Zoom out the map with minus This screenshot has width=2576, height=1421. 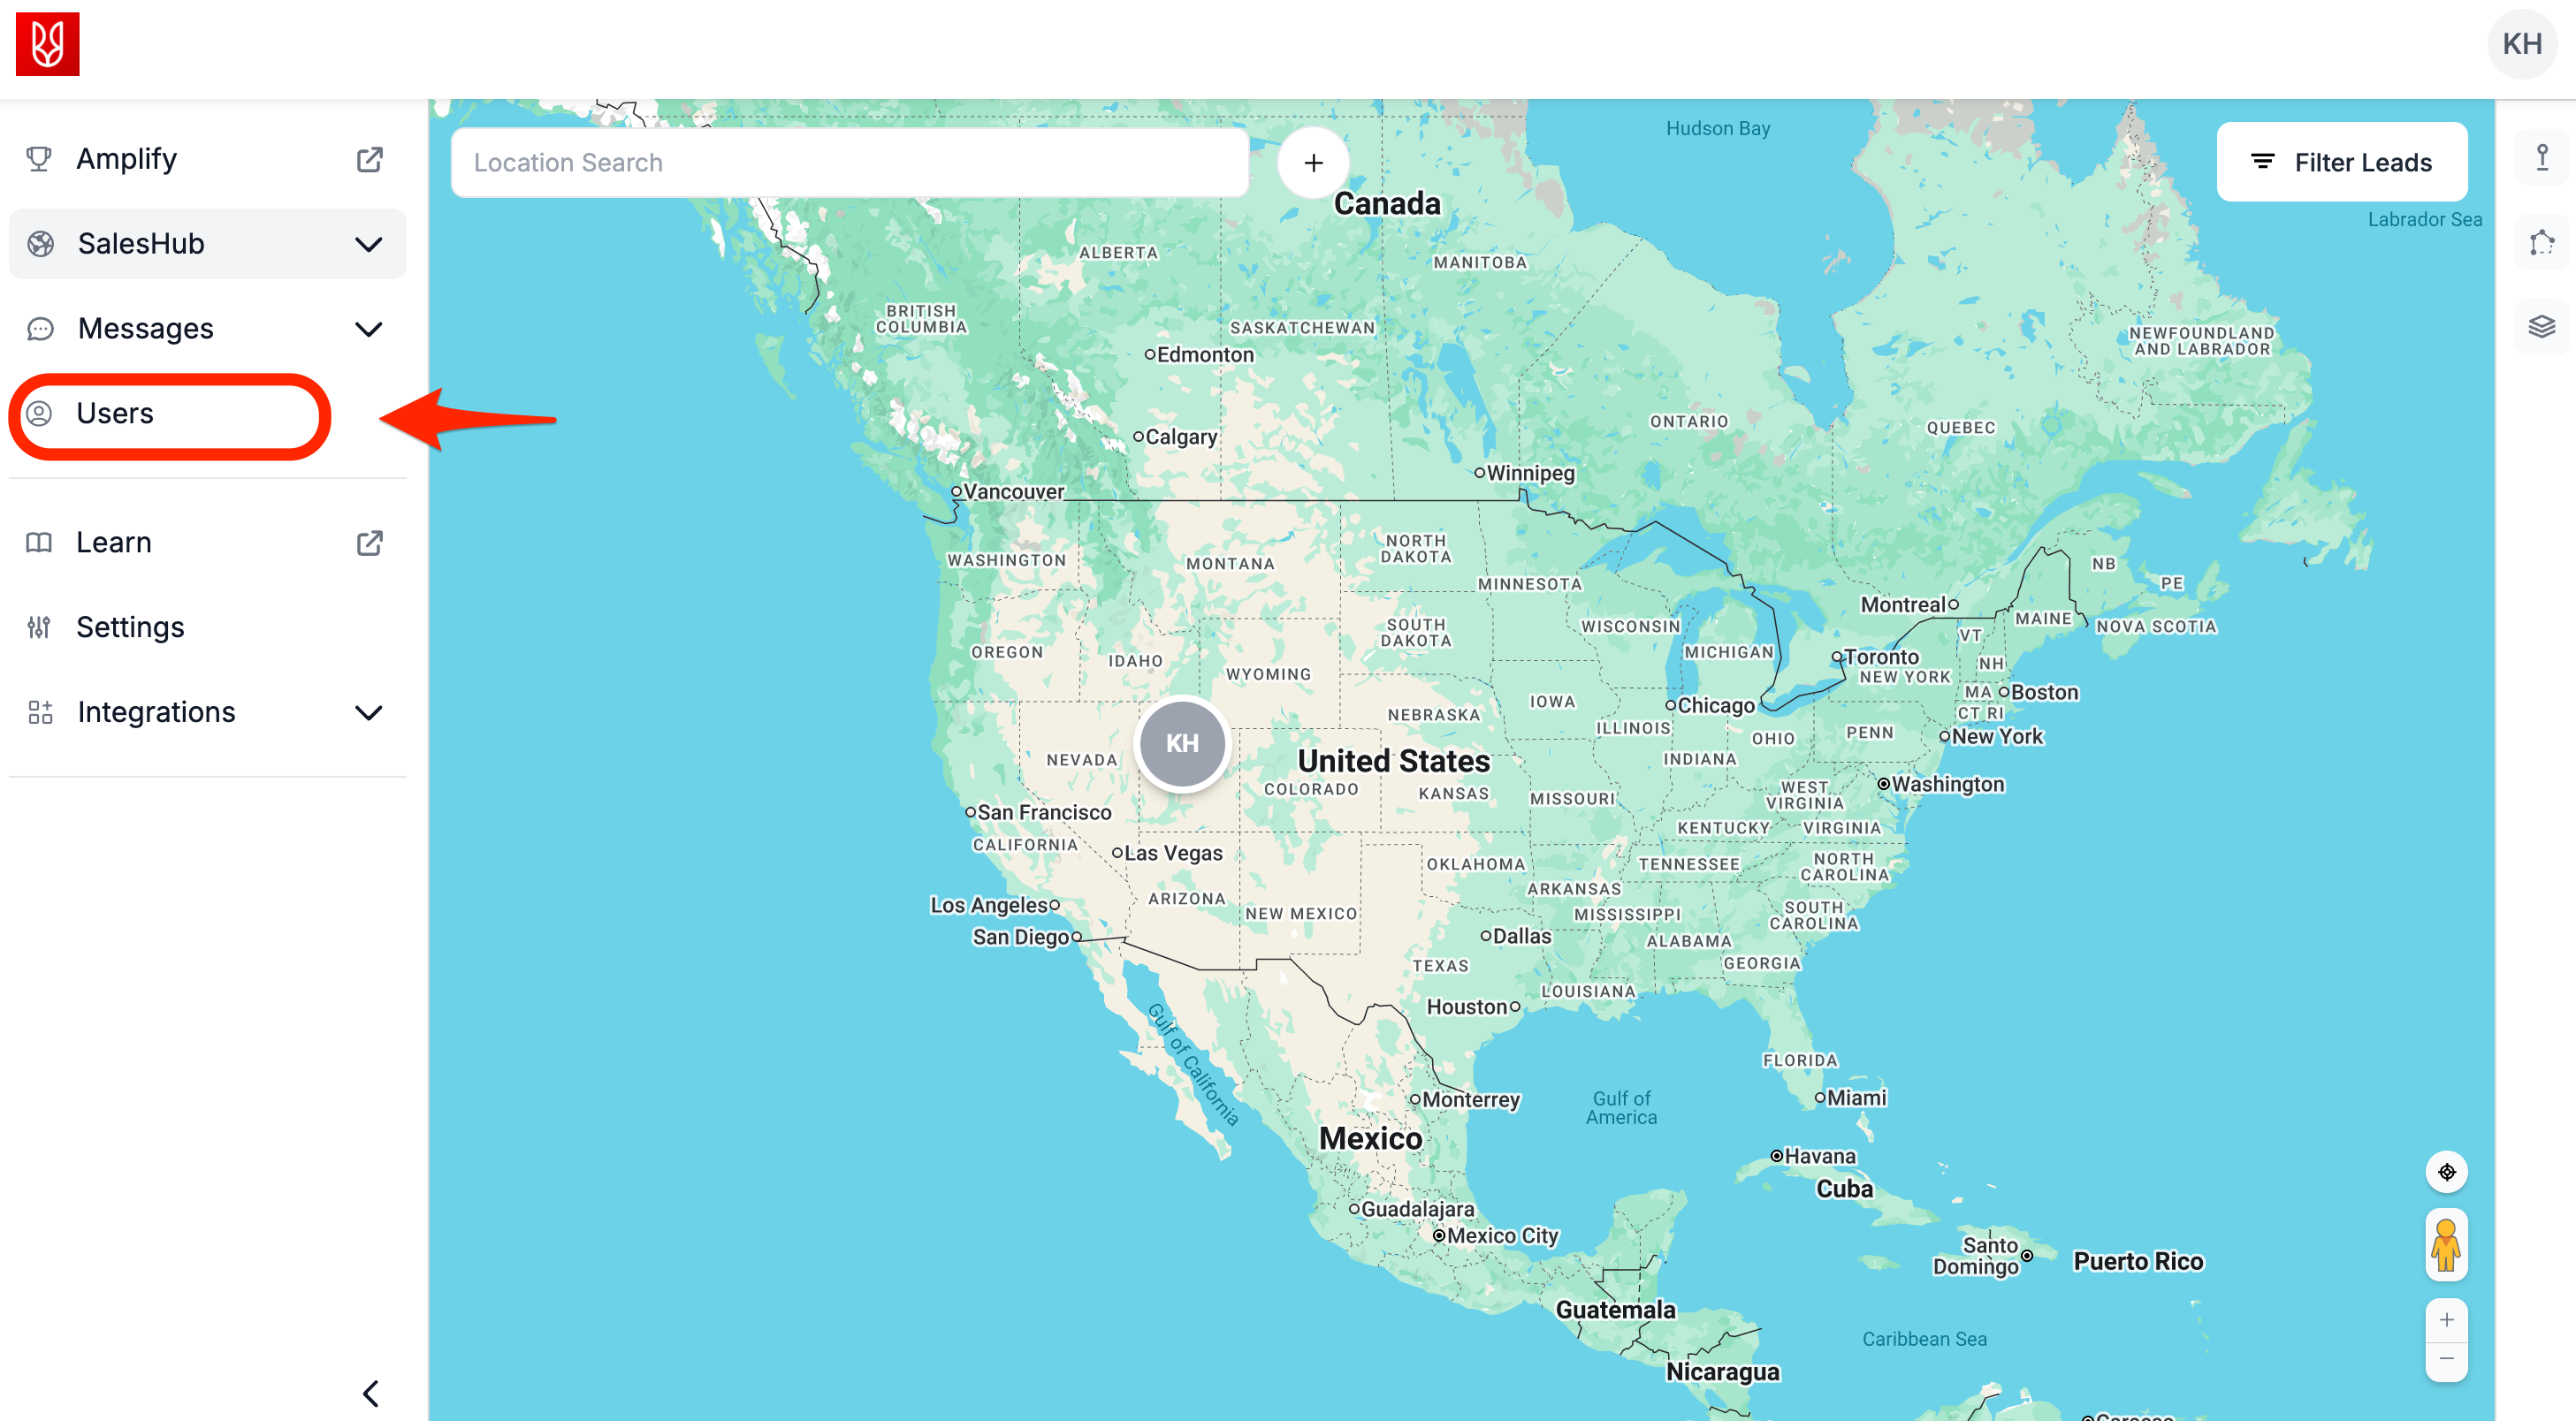tap(2446, 1359)
